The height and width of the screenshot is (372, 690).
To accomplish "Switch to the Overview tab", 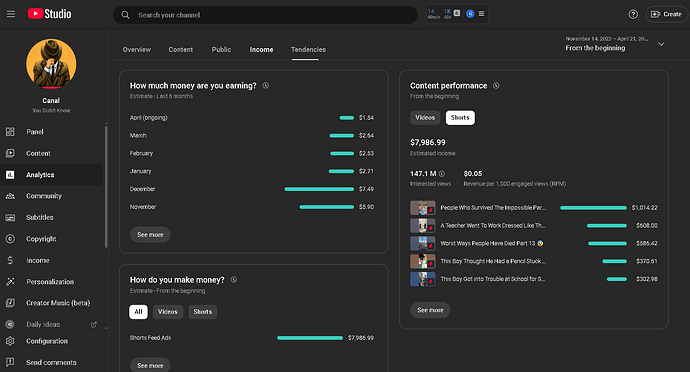I will (x=136, y=50).
